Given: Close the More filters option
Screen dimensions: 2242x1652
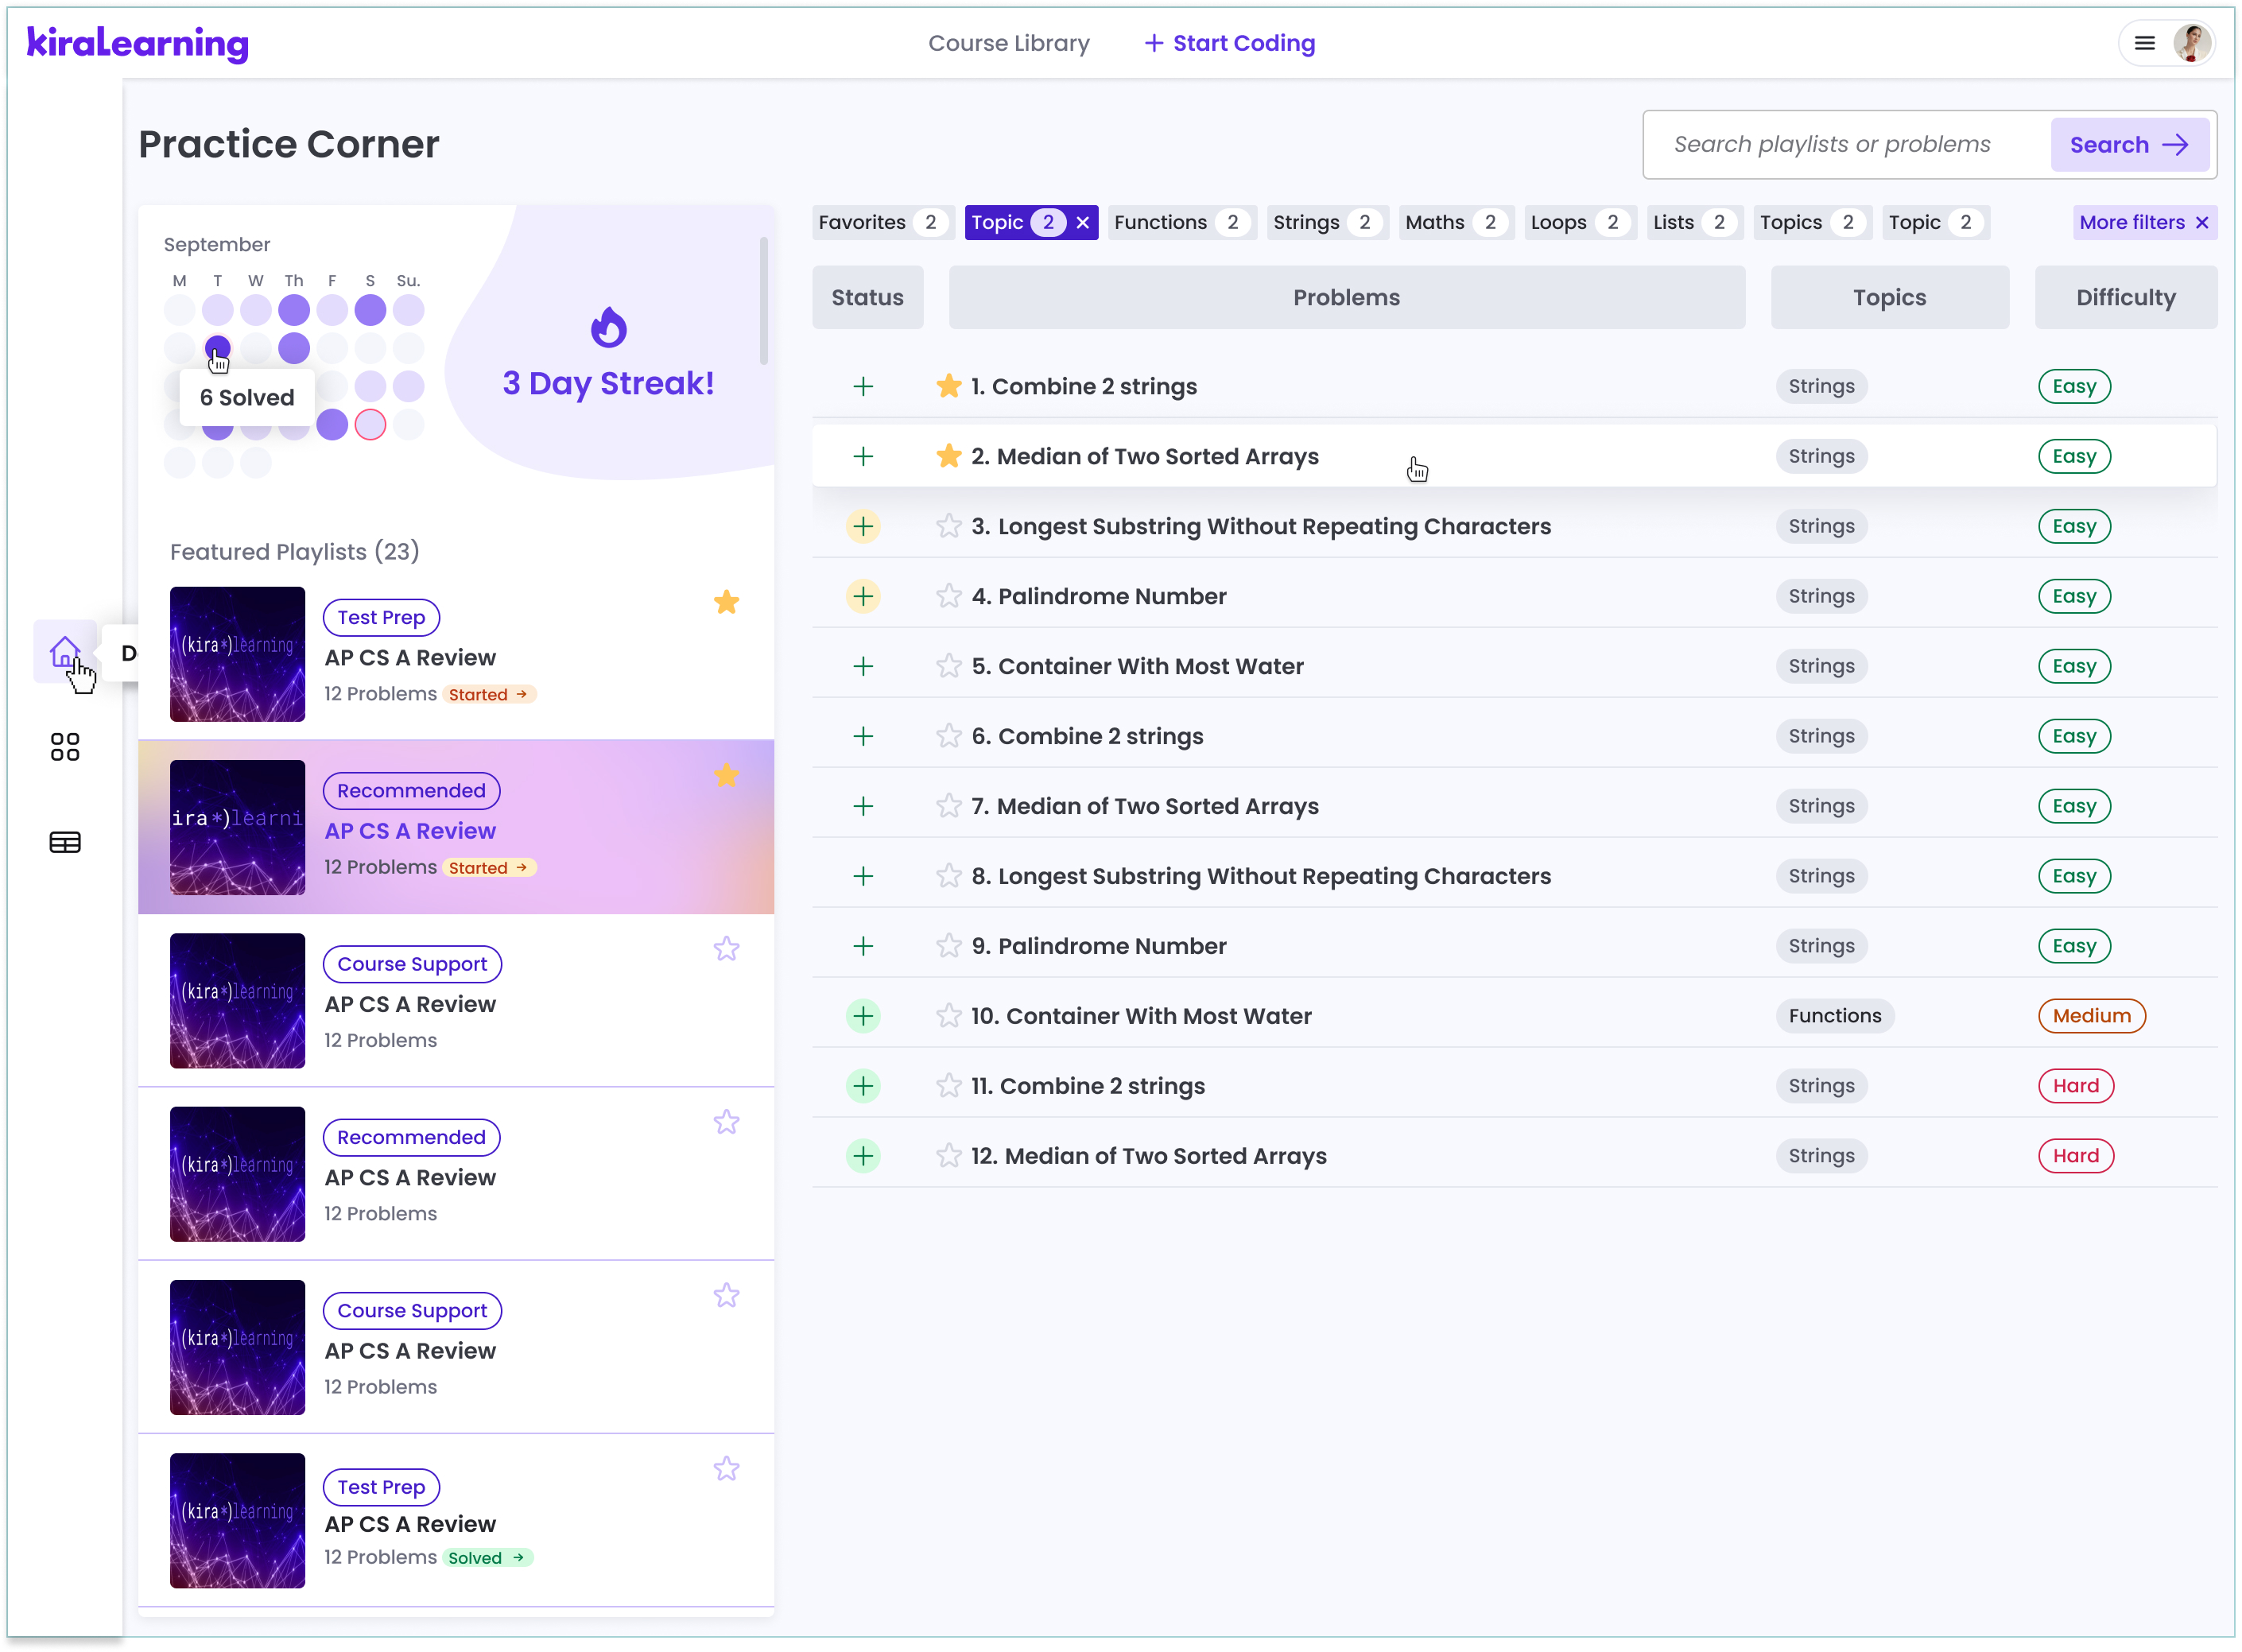Looking at the screenshot, I should (x=2201, y=222).
